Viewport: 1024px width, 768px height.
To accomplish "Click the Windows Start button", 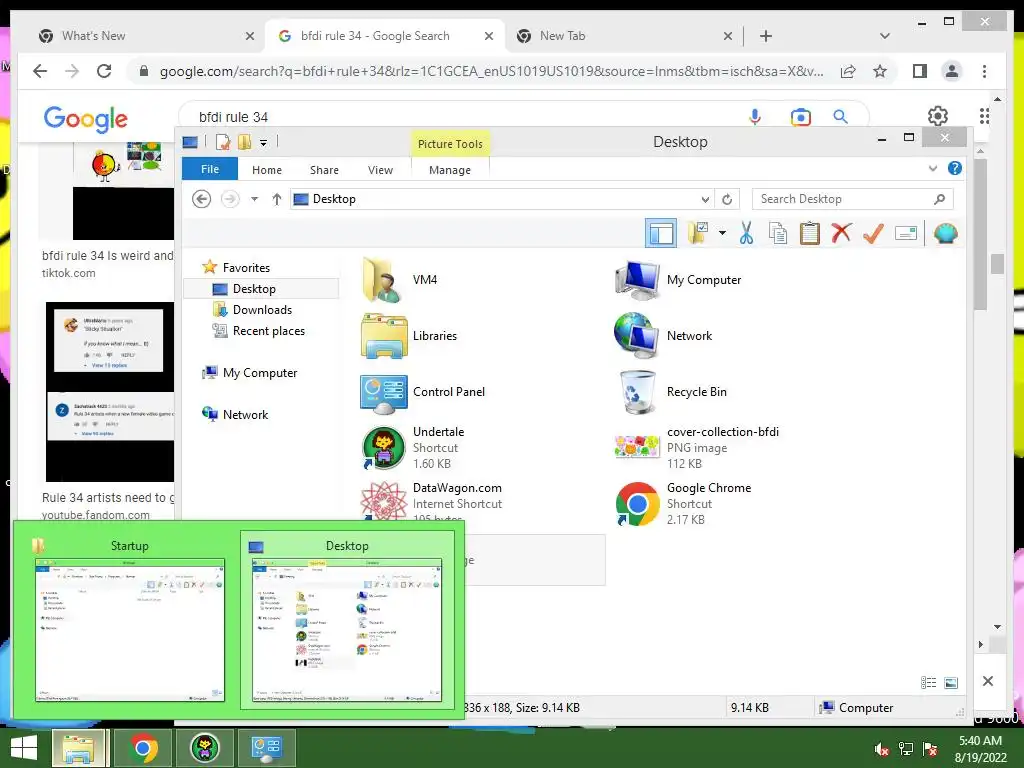I will 24,748.
